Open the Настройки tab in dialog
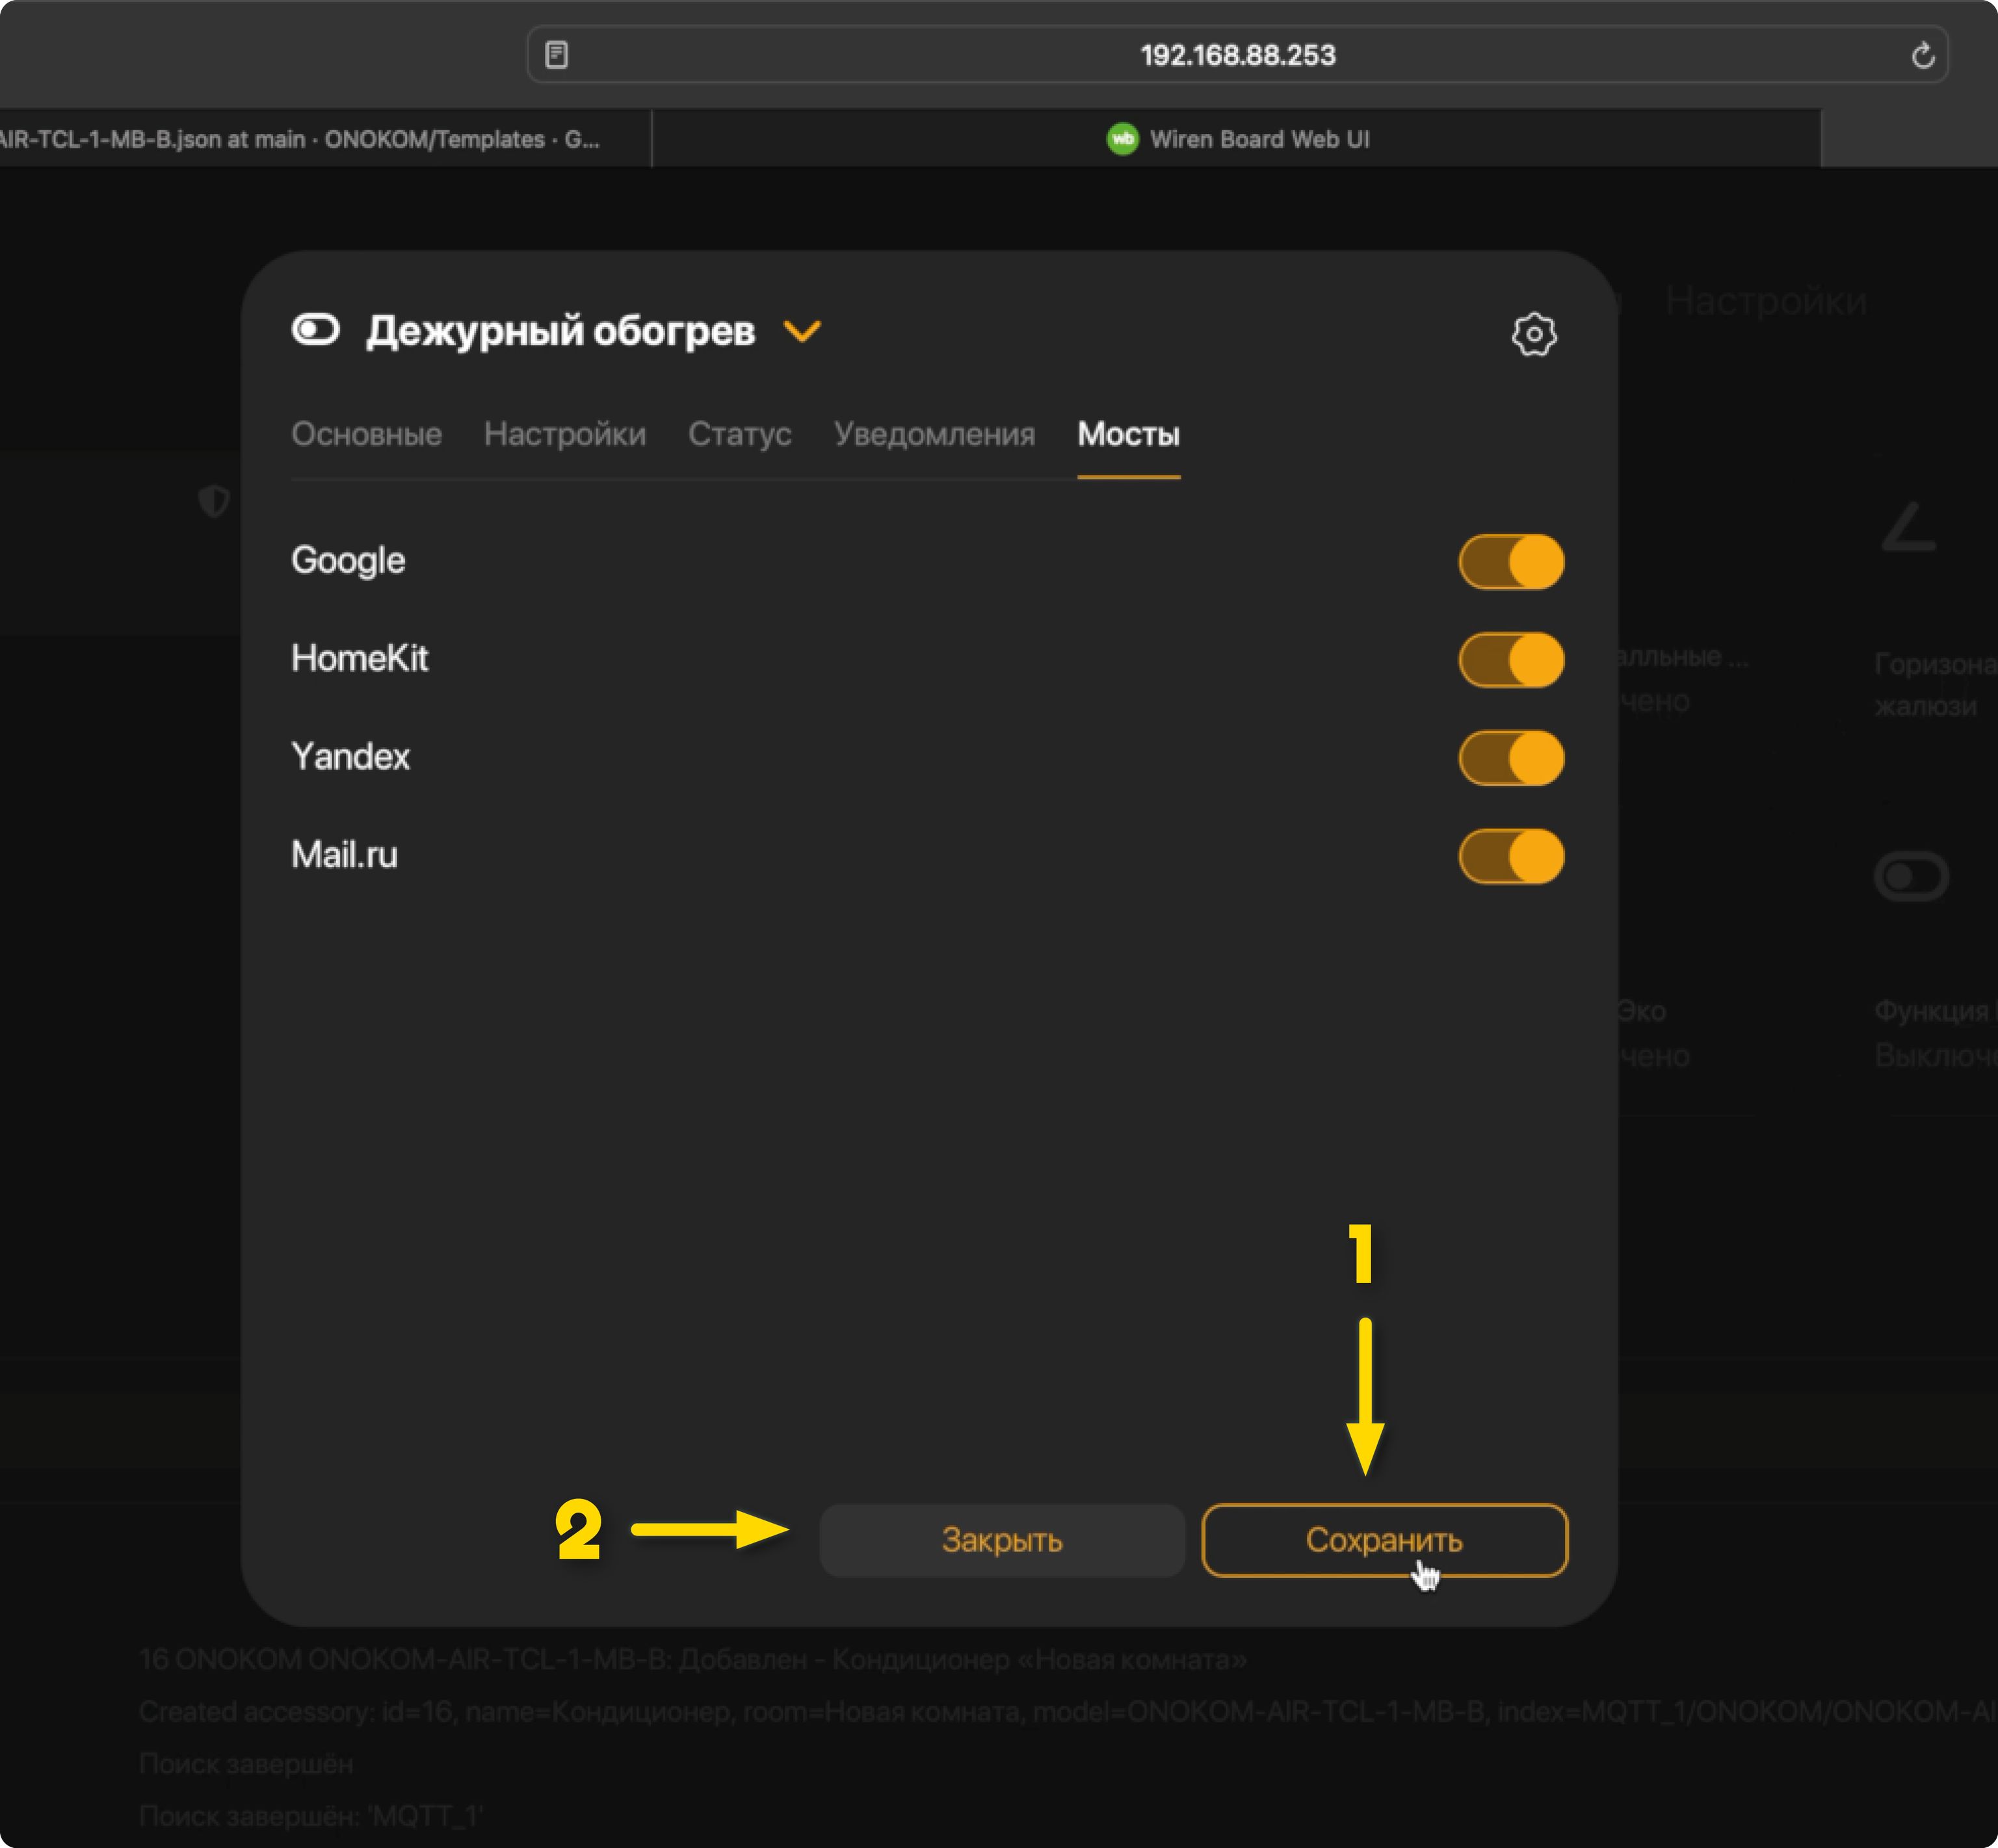This screenshot has width=1998, height=1848. [565, 434]
